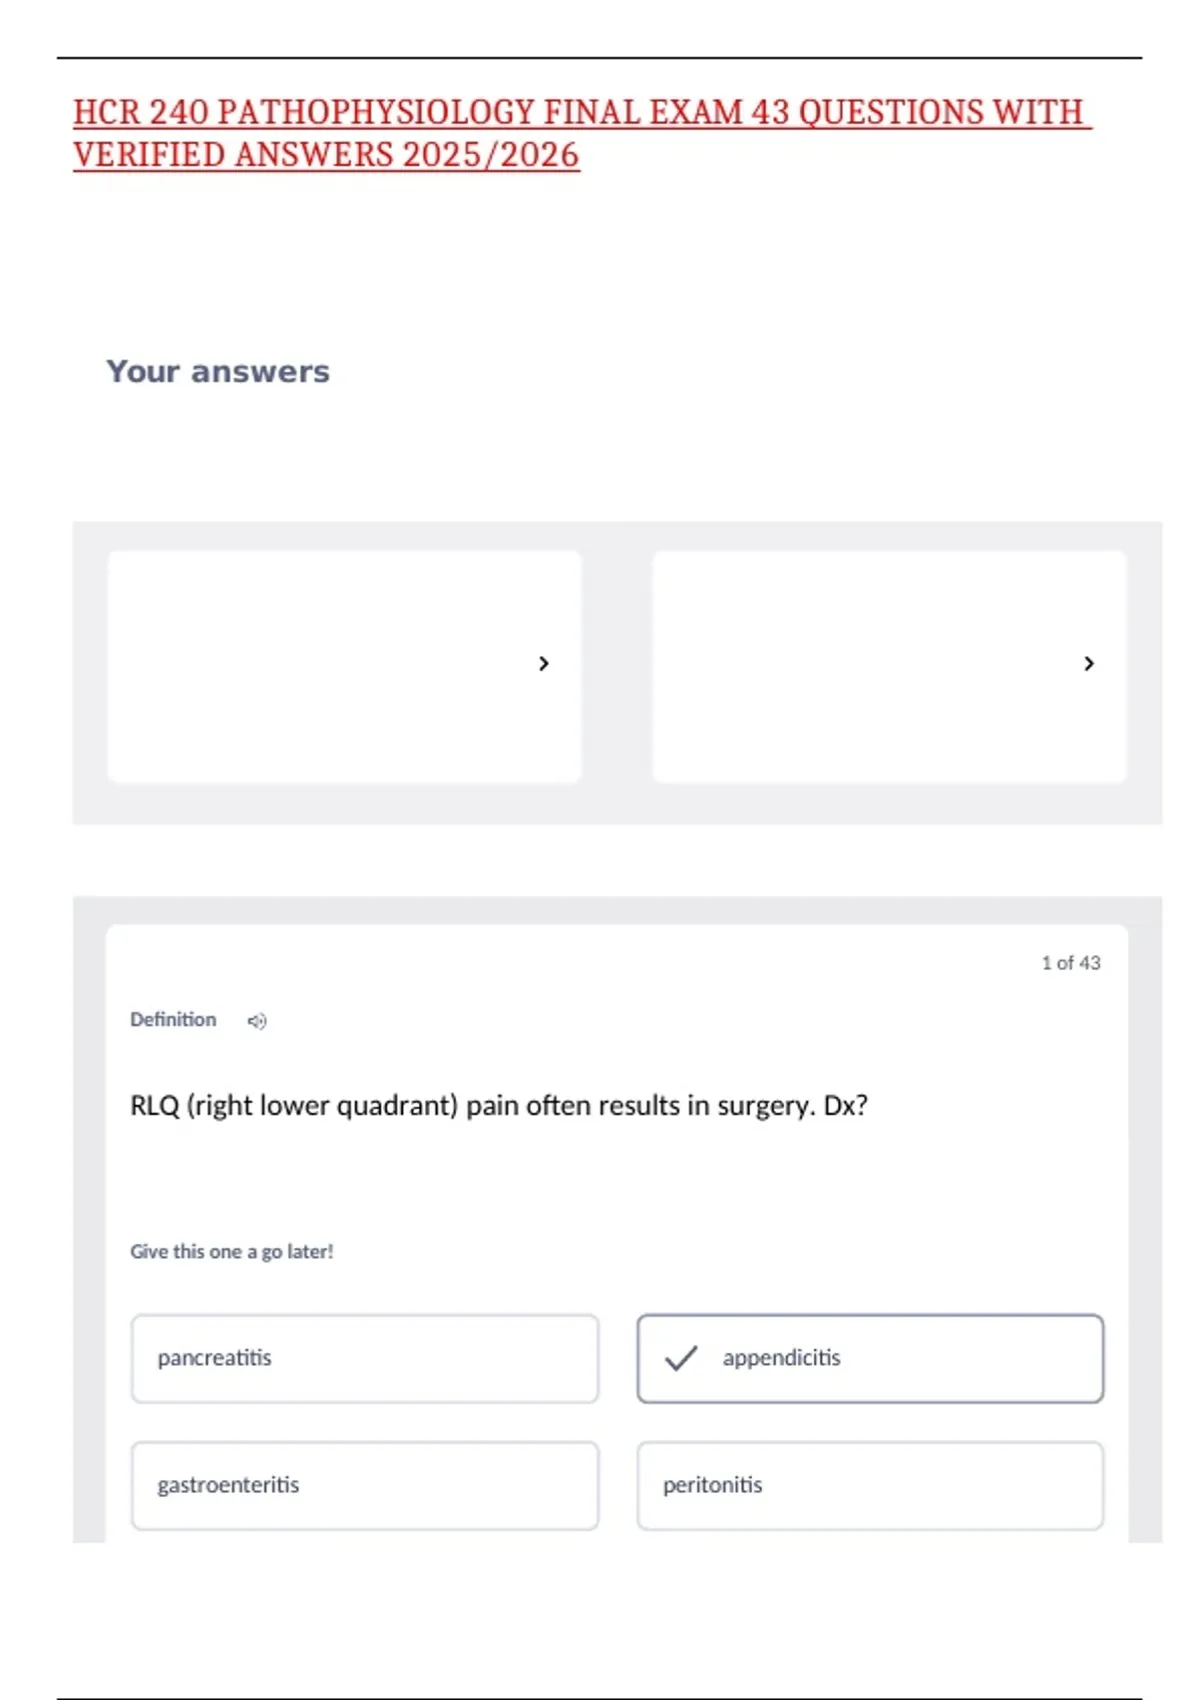1200x1700 pixels.
Task: Click the checkmark icon beside appendicitis
Action: 681,1358
